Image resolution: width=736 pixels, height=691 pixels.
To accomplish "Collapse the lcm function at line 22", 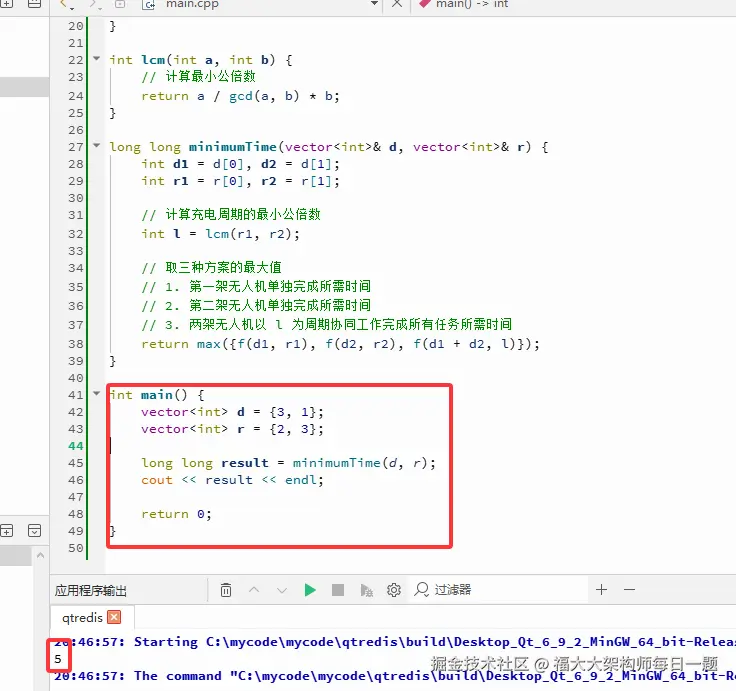I will [x=97, y=59].
